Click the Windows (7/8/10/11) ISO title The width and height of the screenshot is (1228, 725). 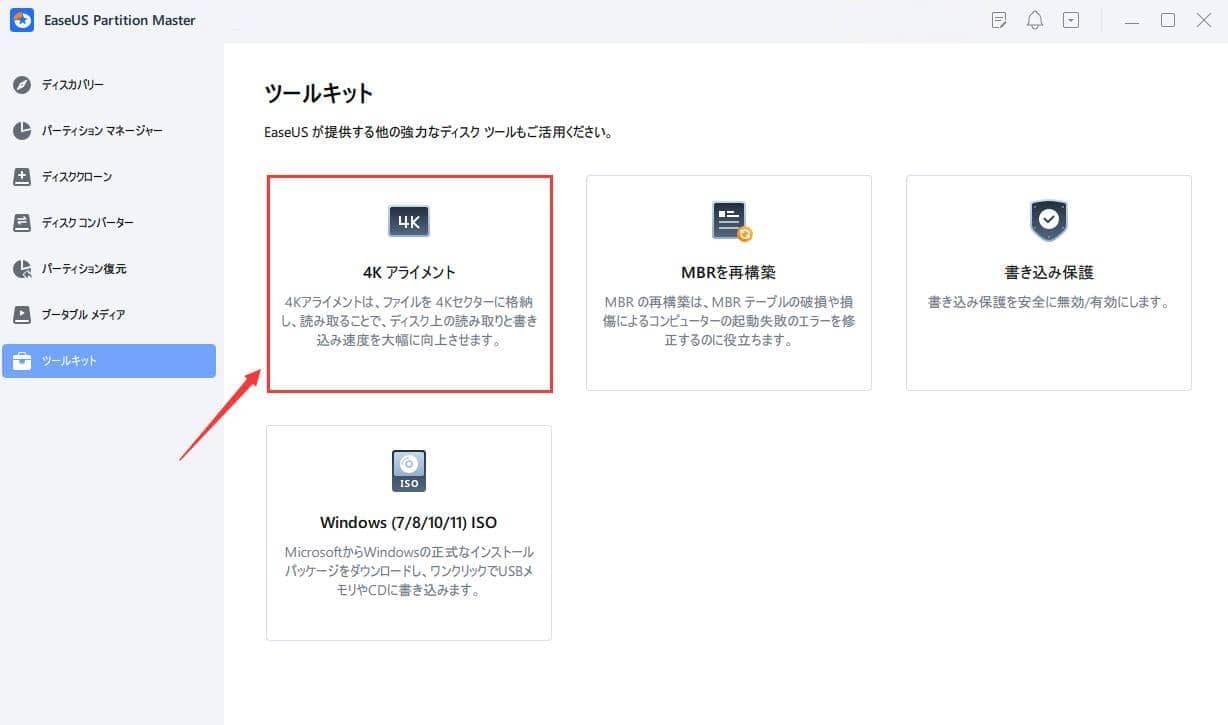408,522
